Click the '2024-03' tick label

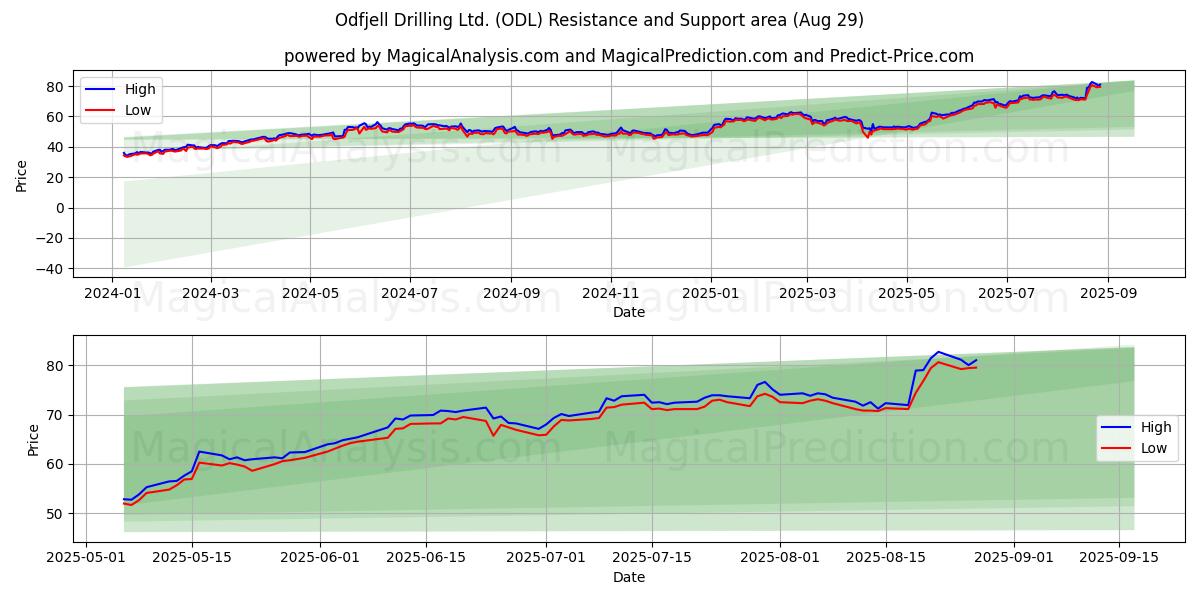click(211, 294)
